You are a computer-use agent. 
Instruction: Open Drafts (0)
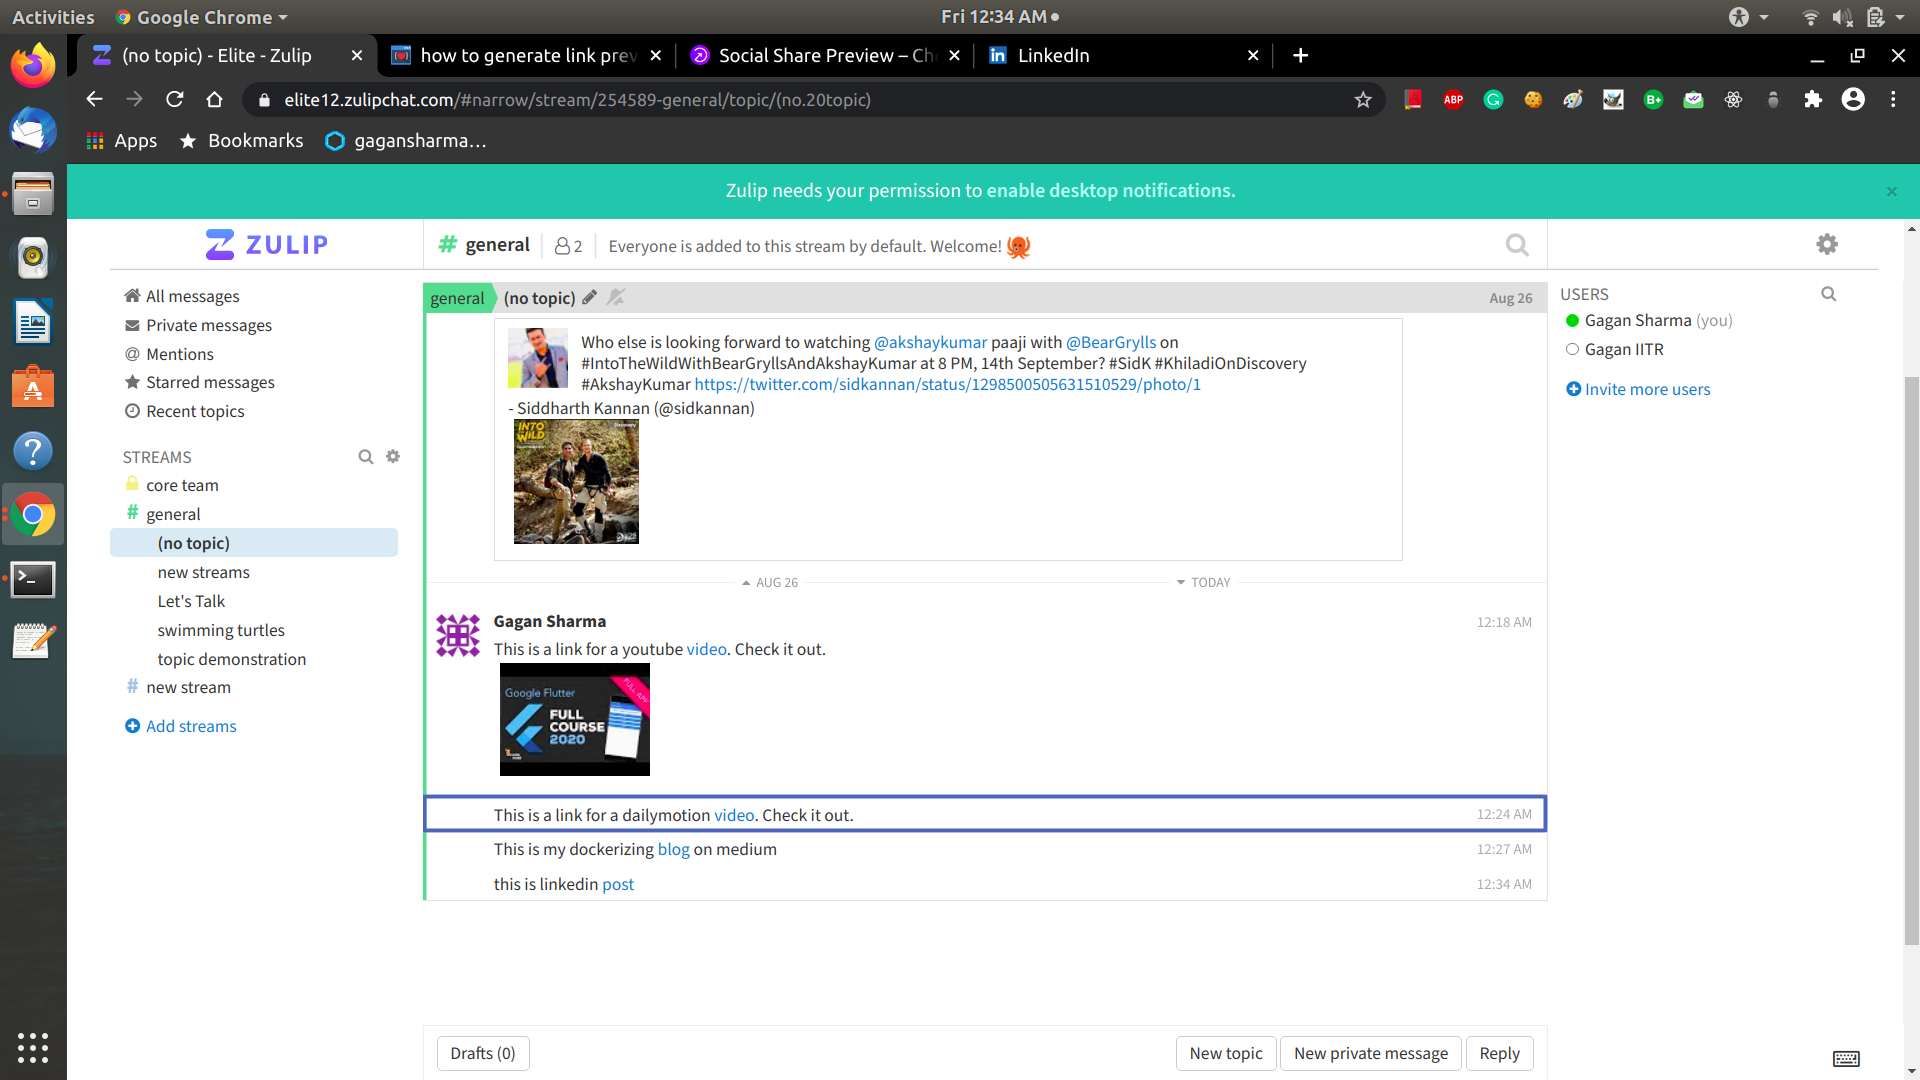[483, 1053]
